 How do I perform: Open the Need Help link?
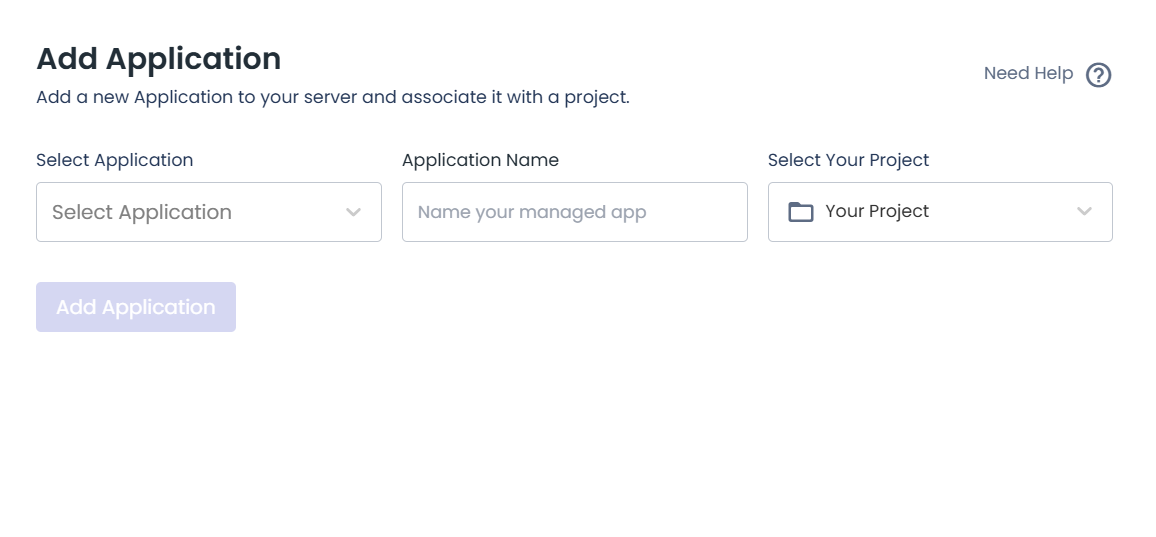click(x=1028, y=74)
